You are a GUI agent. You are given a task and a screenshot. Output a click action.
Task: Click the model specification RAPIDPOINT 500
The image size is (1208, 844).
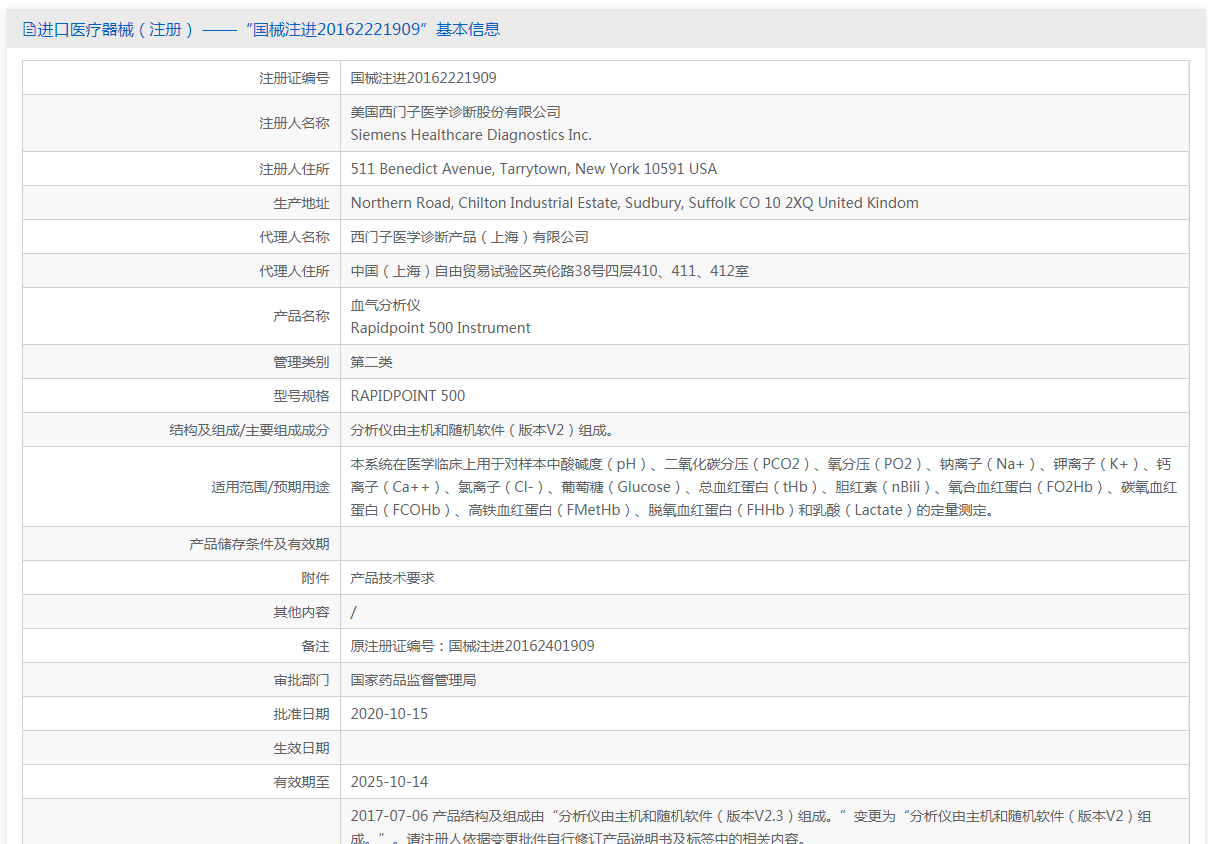pyautogui.click(x=407, y=396)
